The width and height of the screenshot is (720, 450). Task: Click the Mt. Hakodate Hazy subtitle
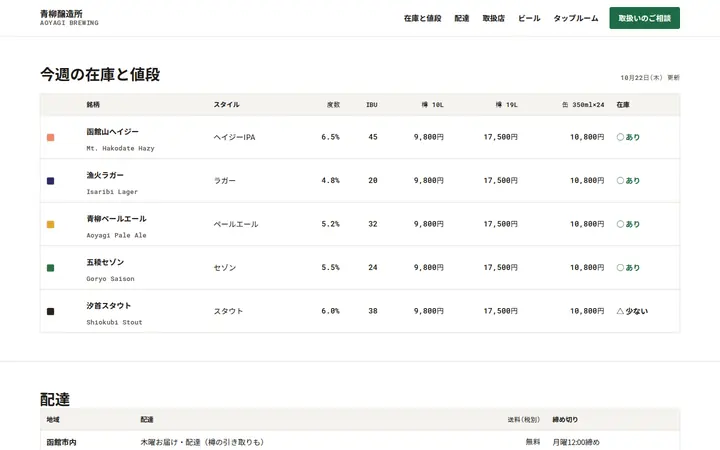coord(120,148)
